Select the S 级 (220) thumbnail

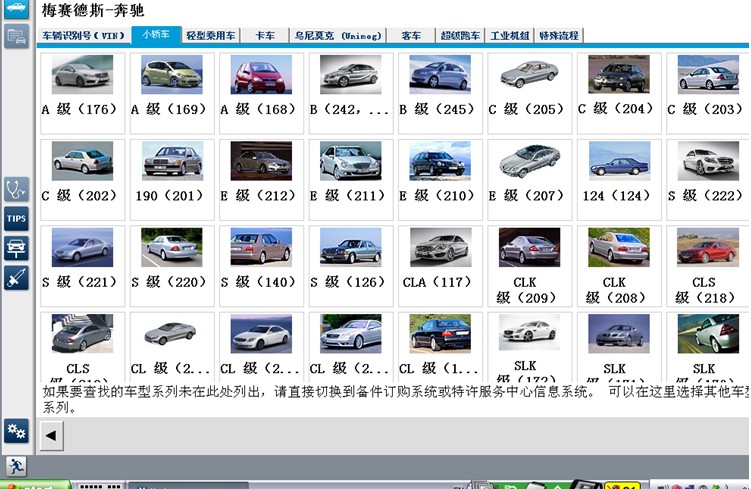coord(172,247)
